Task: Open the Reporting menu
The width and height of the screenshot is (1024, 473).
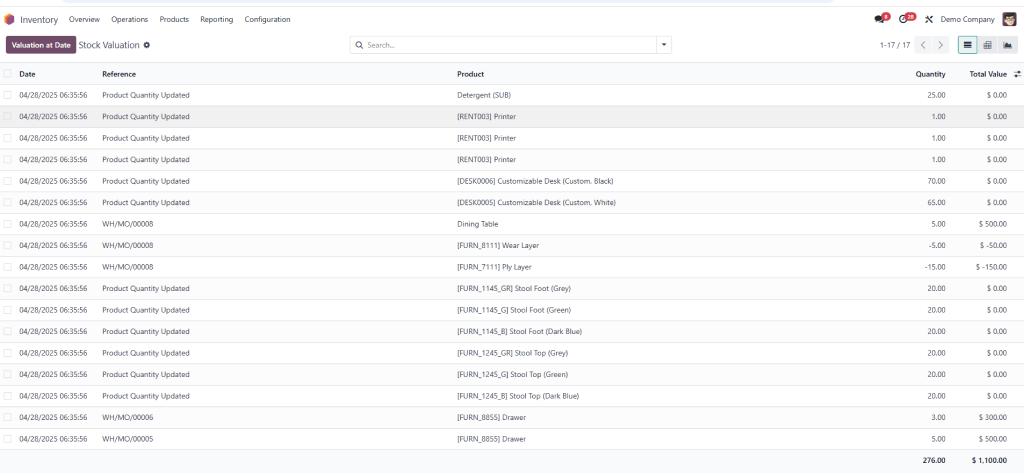Action: click(x=216, y=19)
